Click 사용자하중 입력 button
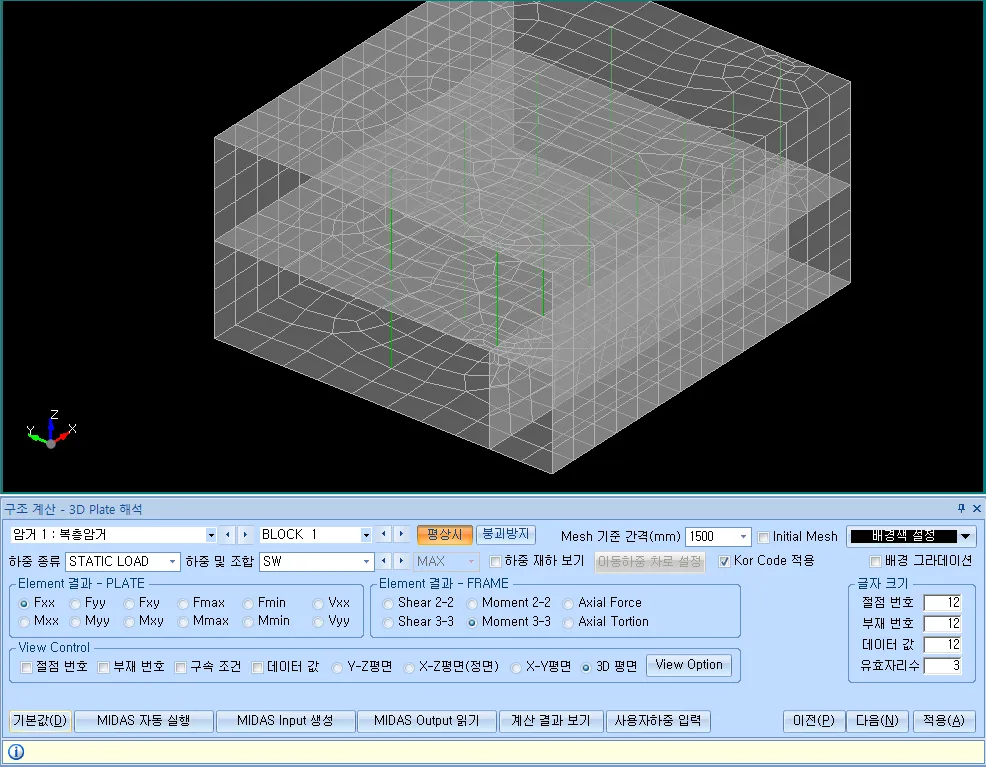This screenshot has height=767, width=986. point(658,720)
